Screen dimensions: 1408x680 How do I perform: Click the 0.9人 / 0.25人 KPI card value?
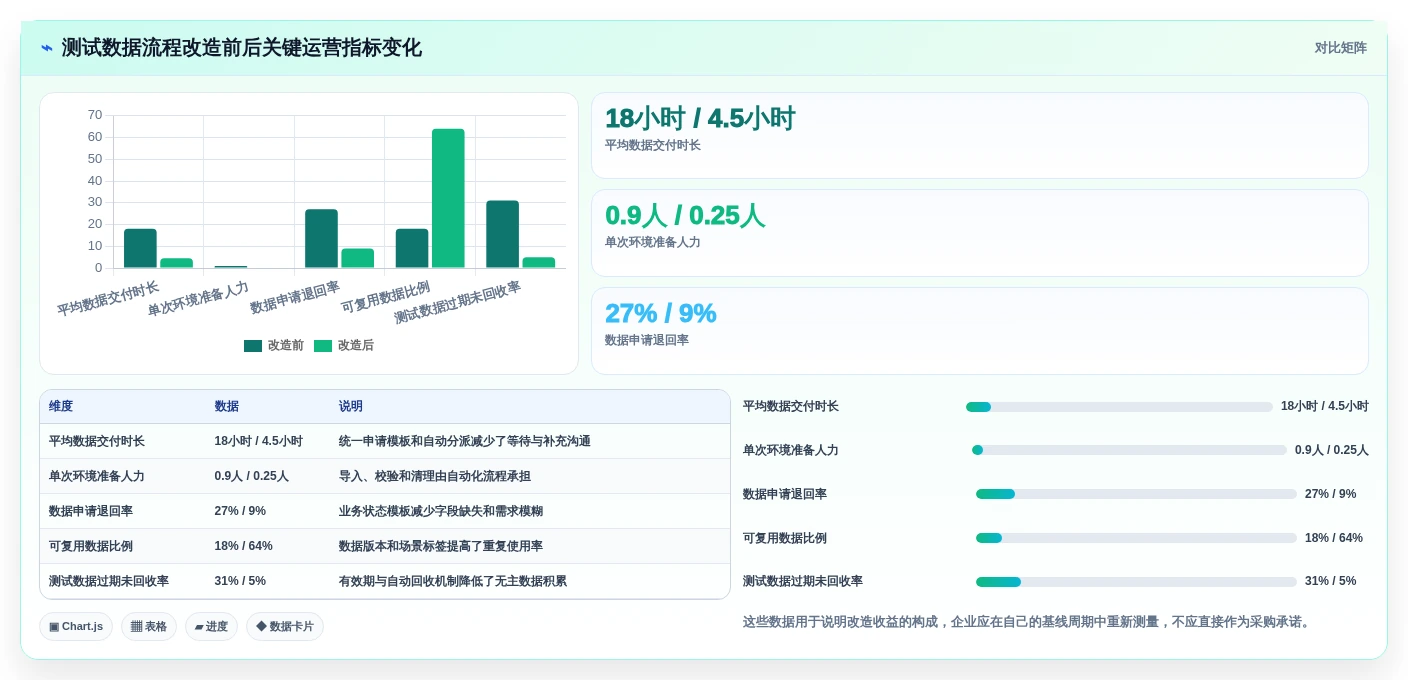point(685,216)
